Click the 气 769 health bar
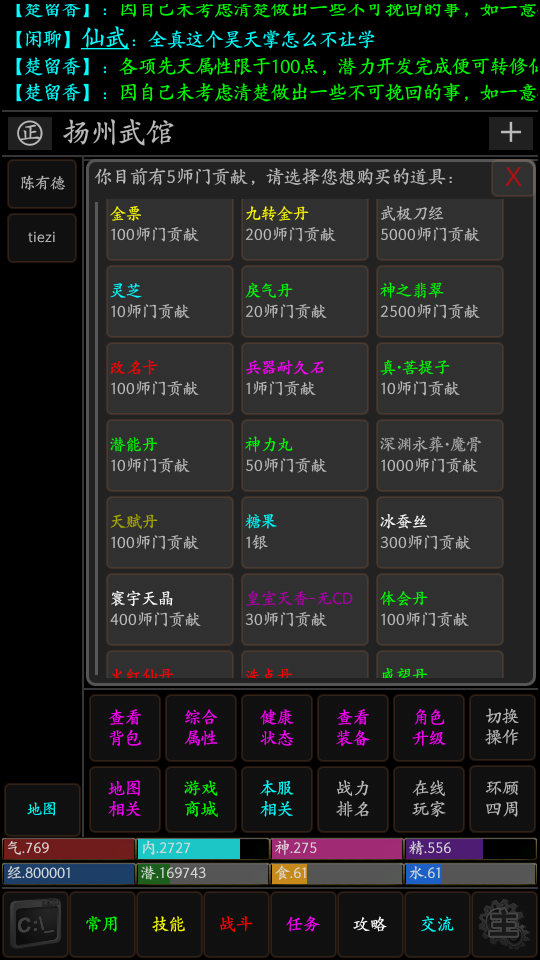The image size is (540, 960). pyautogui.click(x=69, y=849)
